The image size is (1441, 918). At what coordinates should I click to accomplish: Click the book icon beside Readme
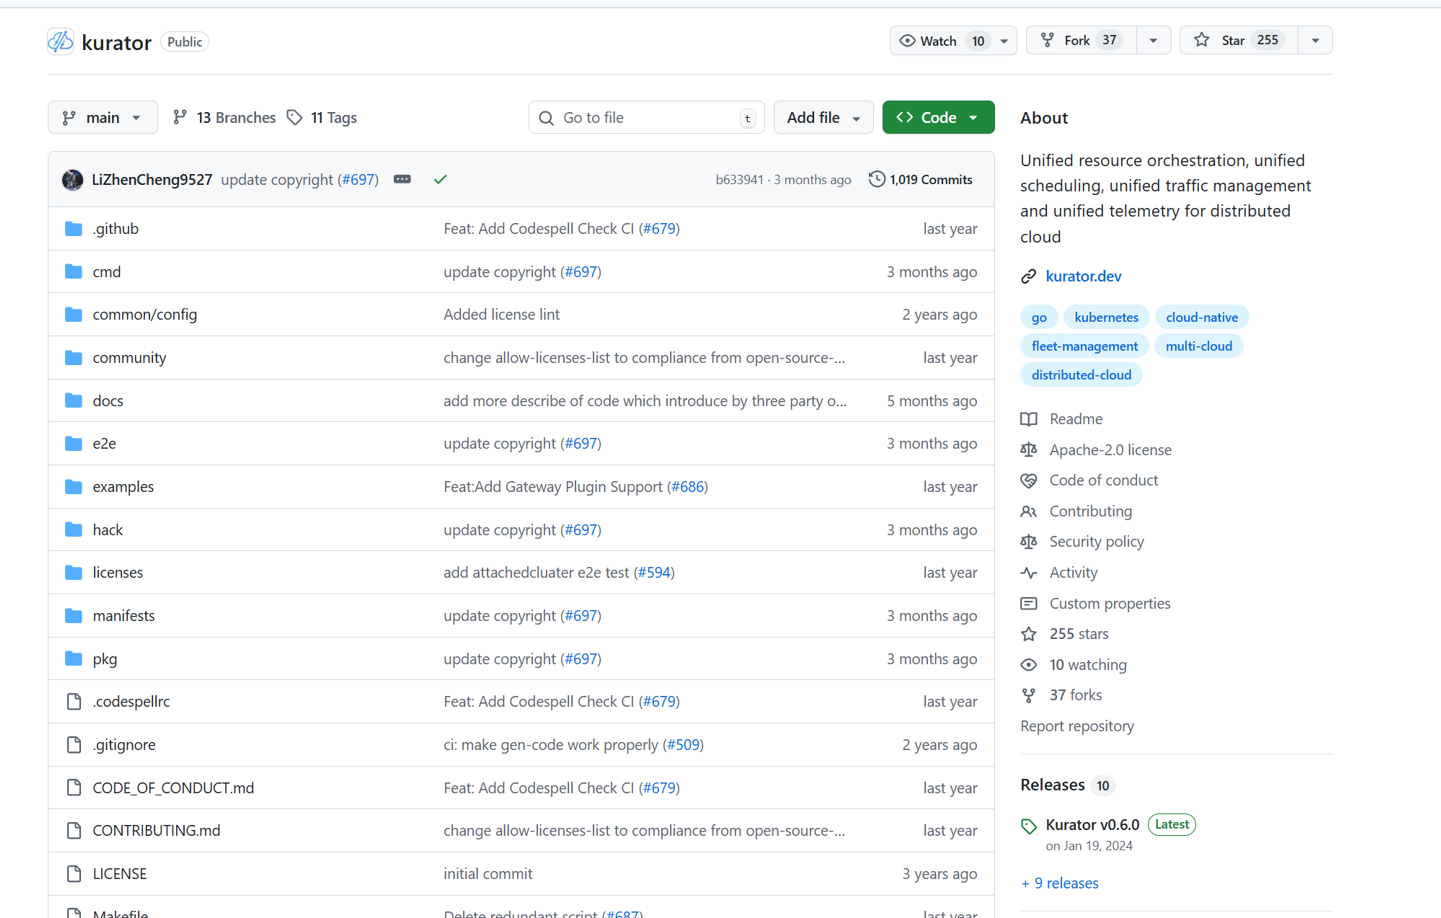point(1029,419)
